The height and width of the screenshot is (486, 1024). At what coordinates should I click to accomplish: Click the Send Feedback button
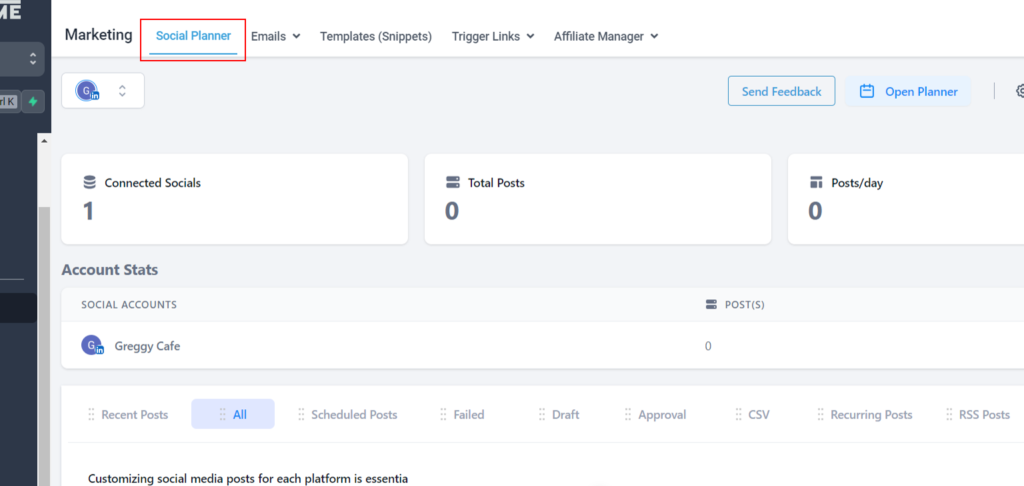pyautogui.click(x=781, y=91)
